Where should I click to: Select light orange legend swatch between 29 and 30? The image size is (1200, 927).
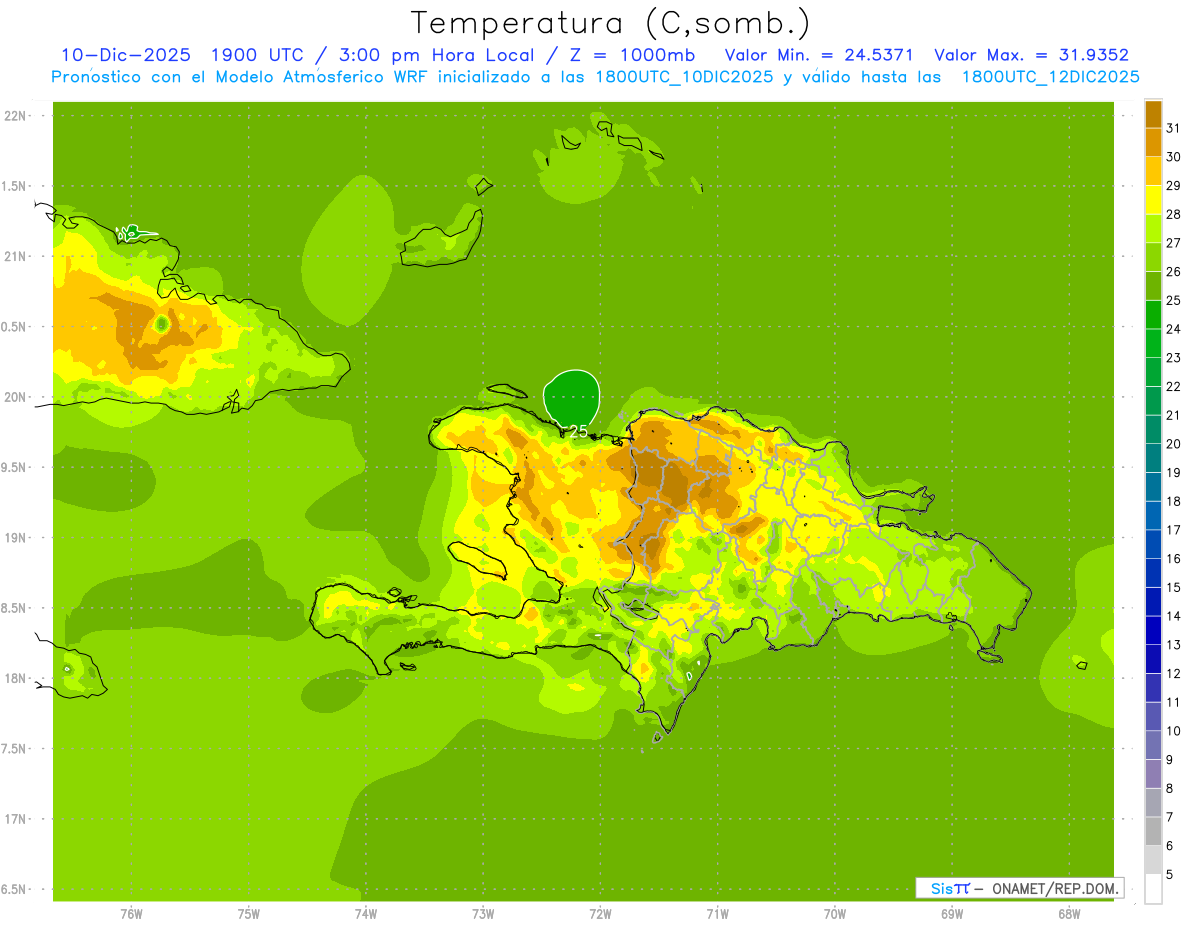[x=1153, y=171]
